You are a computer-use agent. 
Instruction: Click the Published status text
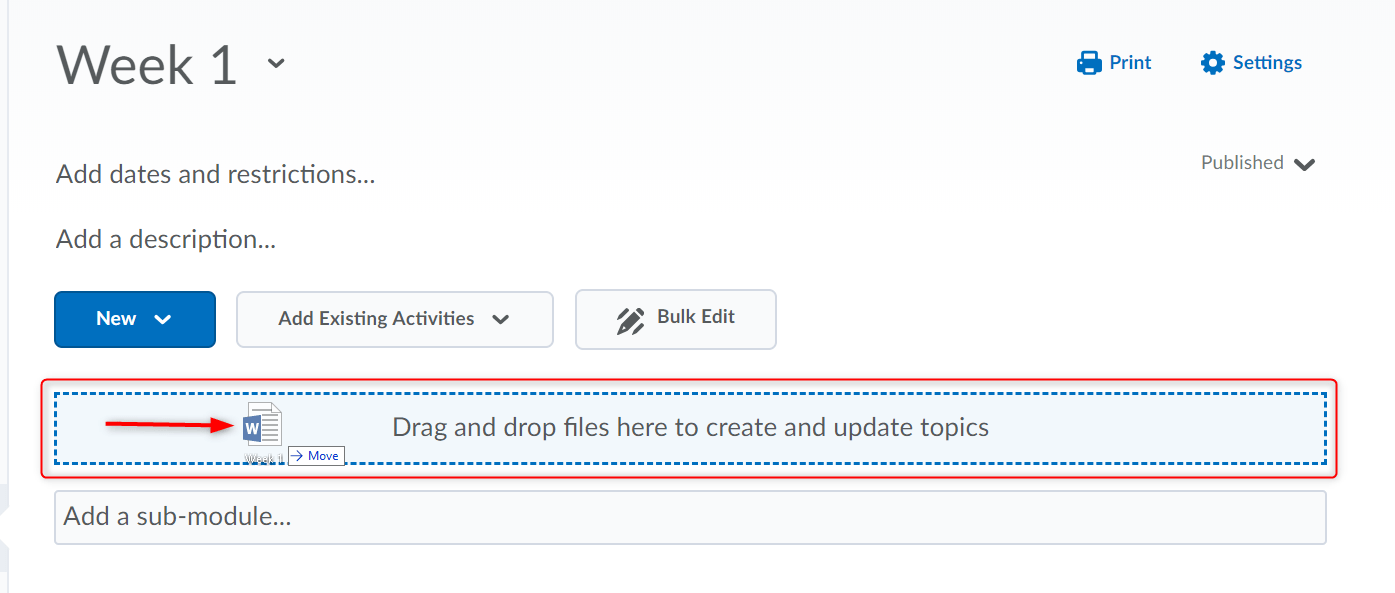pyautogui.click(x=1242, y=163)
